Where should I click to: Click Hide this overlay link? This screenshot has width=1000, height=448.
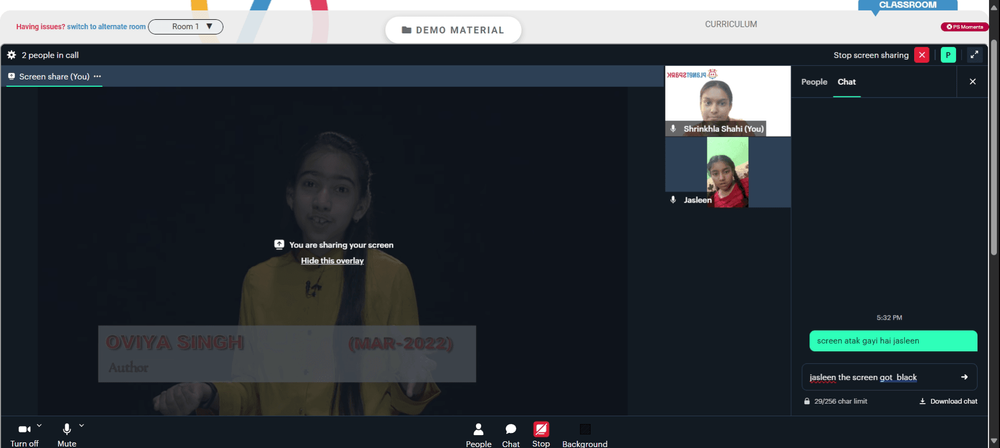tap(332, 260)
